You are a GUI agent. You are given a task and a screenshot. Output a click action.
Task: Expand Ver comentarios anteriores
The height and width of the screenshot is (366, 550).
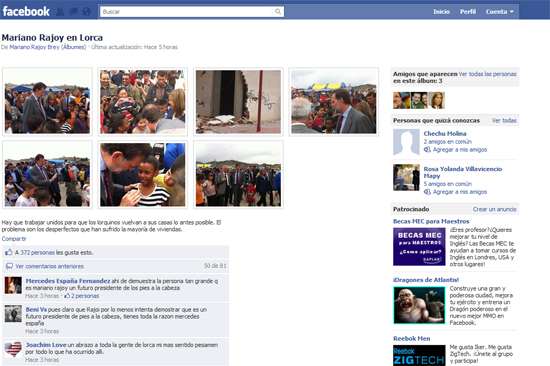point(49,266)
